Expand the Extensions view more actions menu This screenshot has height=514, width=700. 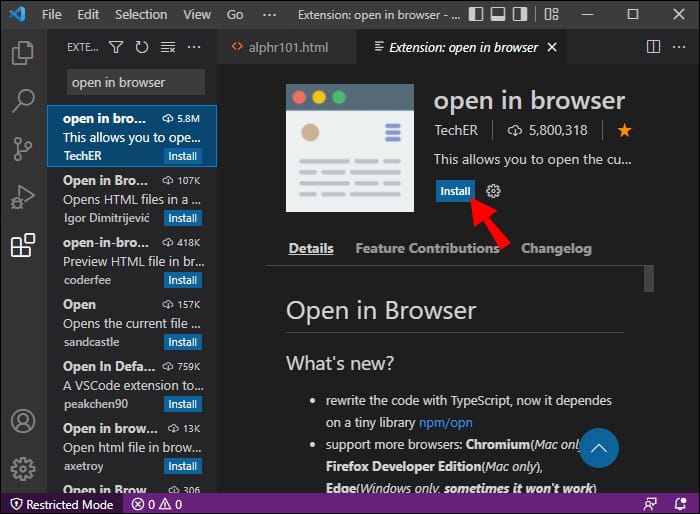pyautogui.click(x=194, y=47)
